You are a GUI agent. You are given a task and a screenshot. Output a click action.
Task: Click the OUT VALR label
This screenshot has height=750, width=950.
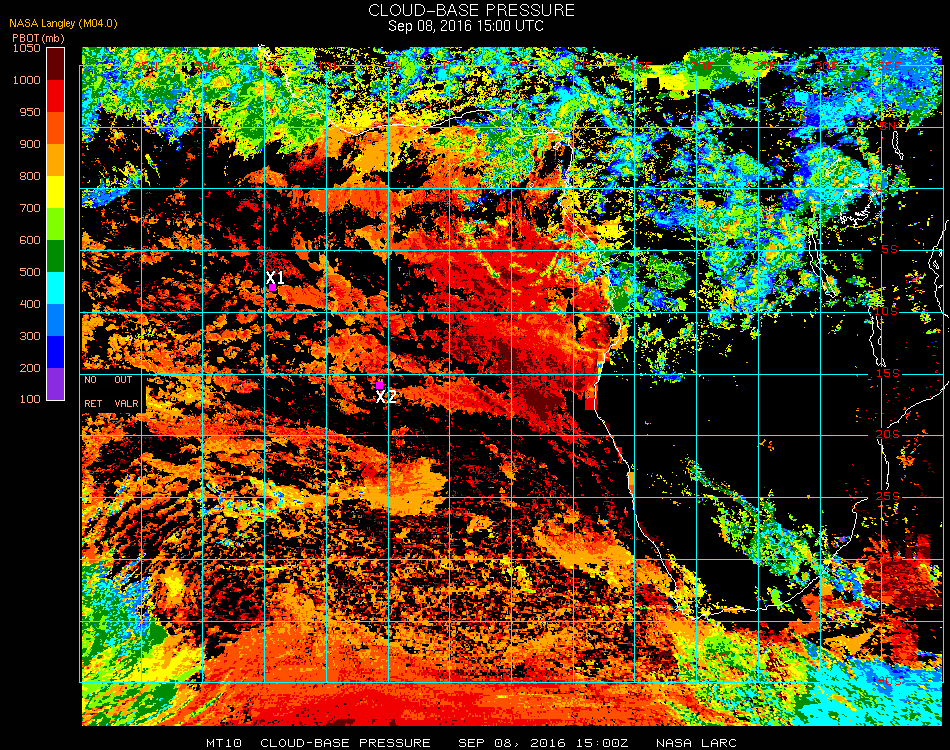coord(126,391)
